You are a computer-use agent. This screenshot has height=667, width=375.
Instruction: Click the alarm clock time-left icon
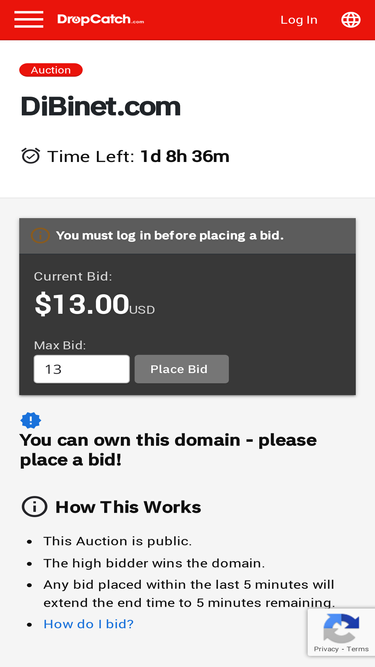[x=31, y=156]
